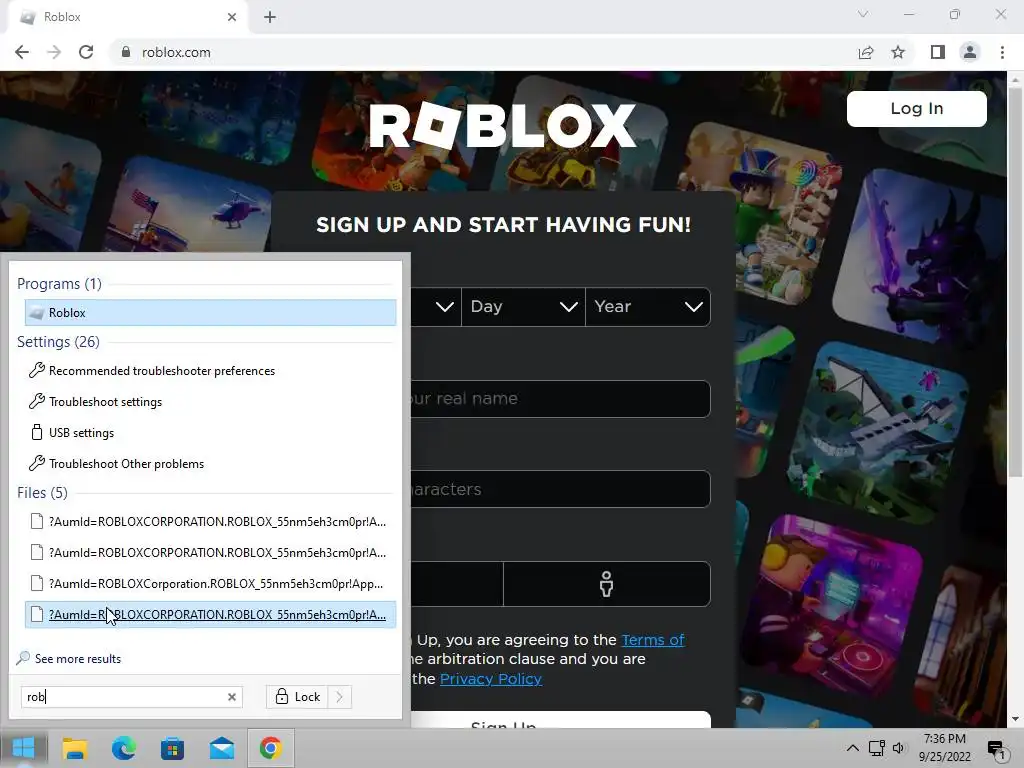This screenshot has width=1024, height=768.
Task: Open the Terms of Use link
Action: pyautogui.click(x=653, y=640)
